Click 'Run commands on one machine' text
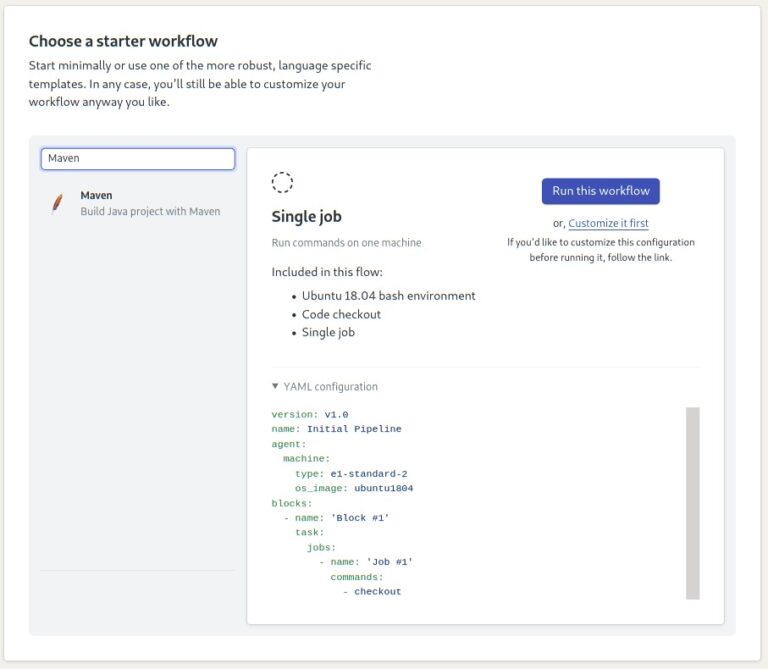 [346, 243]
